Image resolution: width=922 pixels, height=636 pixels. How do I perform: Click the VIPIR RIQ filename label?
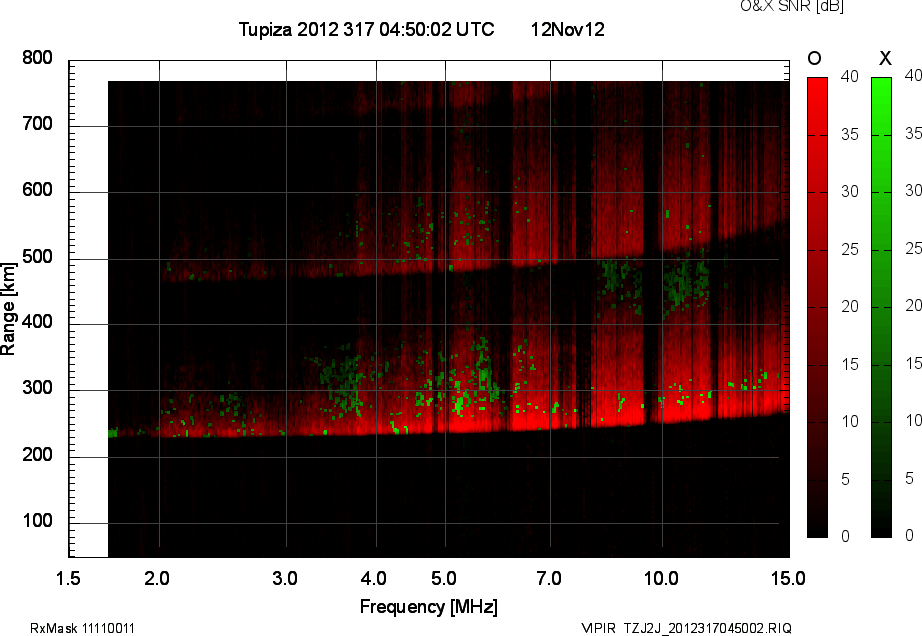[686, 628]
